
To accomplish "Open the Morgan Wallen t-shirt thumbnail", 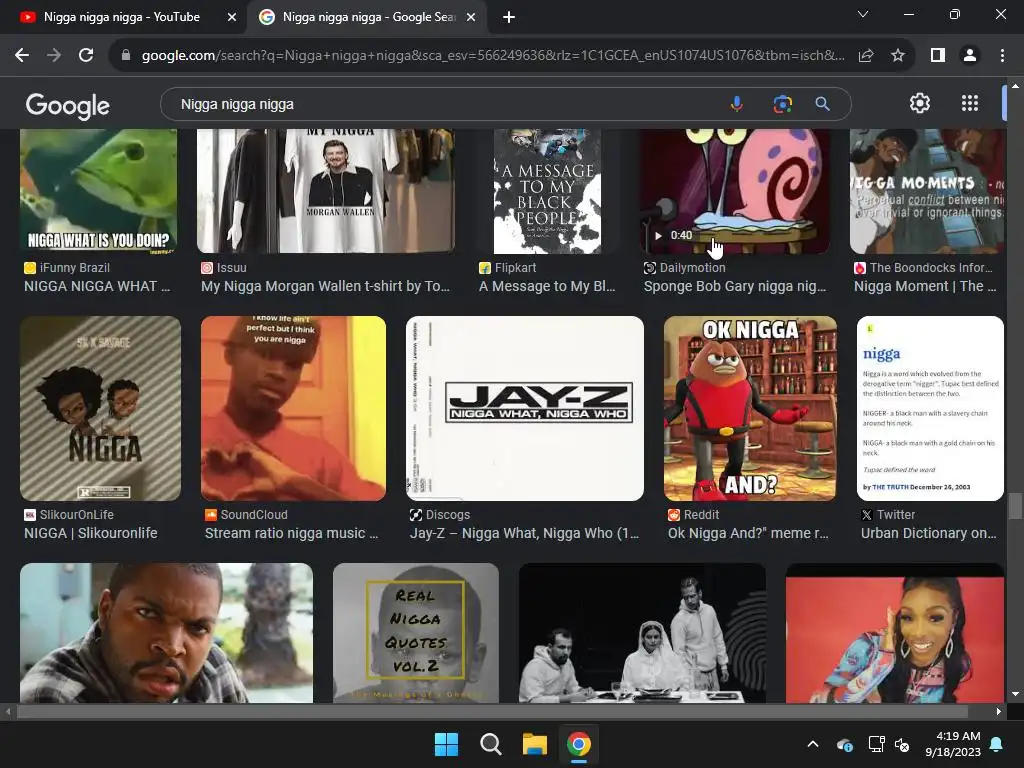I will pyautogui.click(x=326, y=191).
